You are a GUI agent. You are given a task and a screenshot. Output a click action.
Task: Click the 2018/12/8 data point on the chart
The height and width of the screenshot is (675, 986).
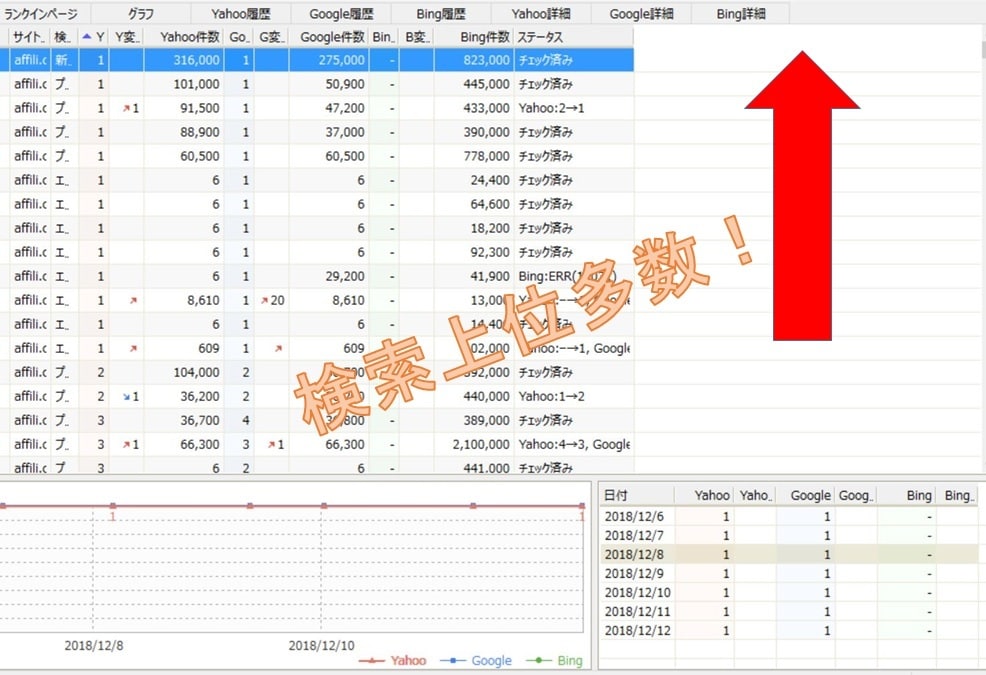point(113,506)
